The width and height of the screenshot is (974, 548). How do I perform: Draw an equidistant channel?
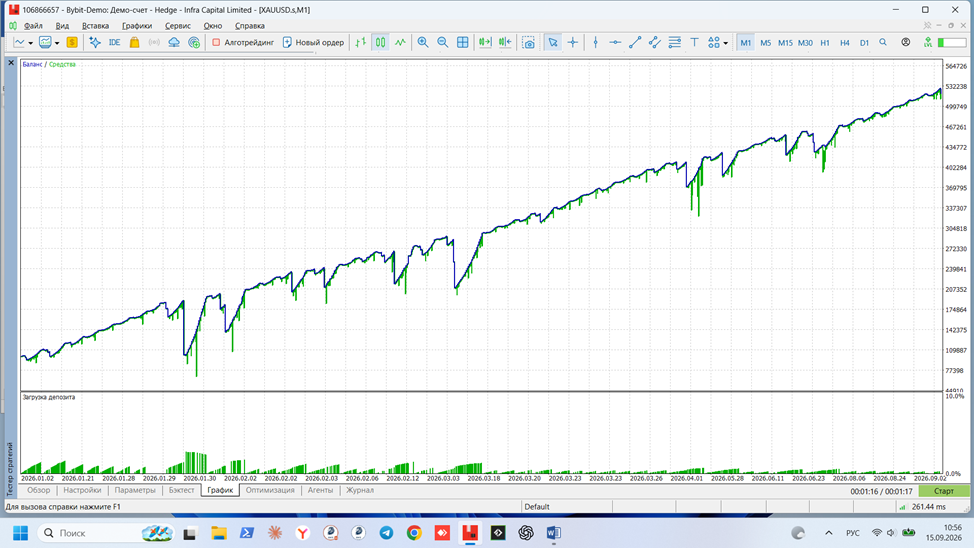point(655,42)
